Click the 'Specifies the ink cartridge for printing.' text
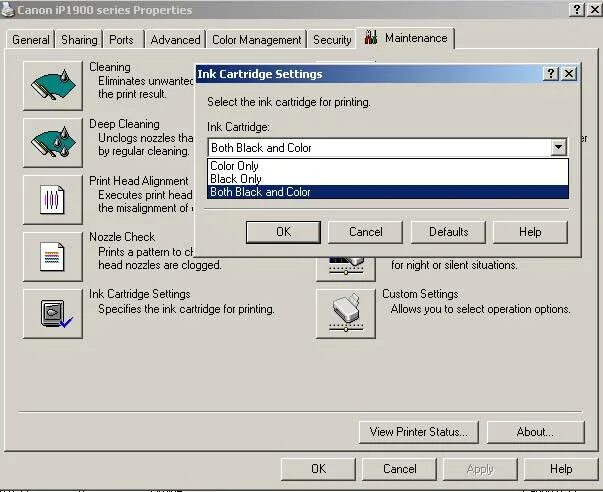Viewport: 603px width, 492px height. coord(187,309)
